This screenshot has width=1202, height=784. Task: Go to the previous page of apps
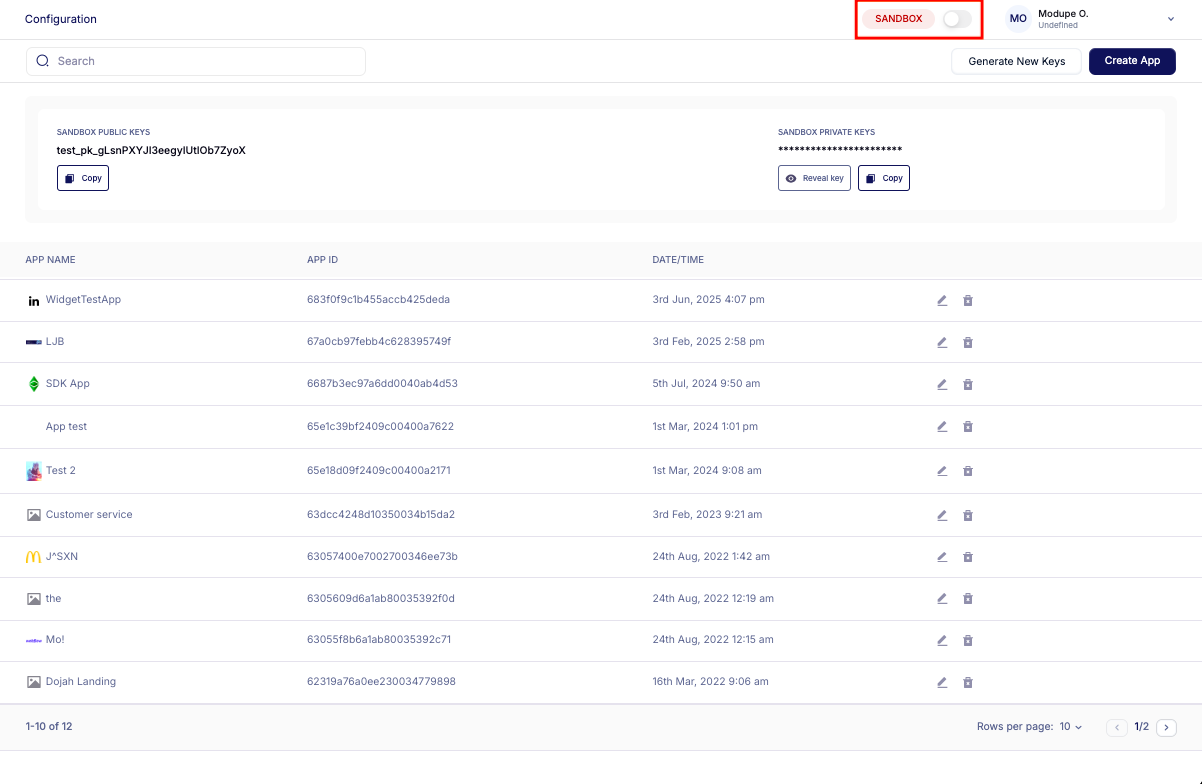click(x=1117, y=727)
